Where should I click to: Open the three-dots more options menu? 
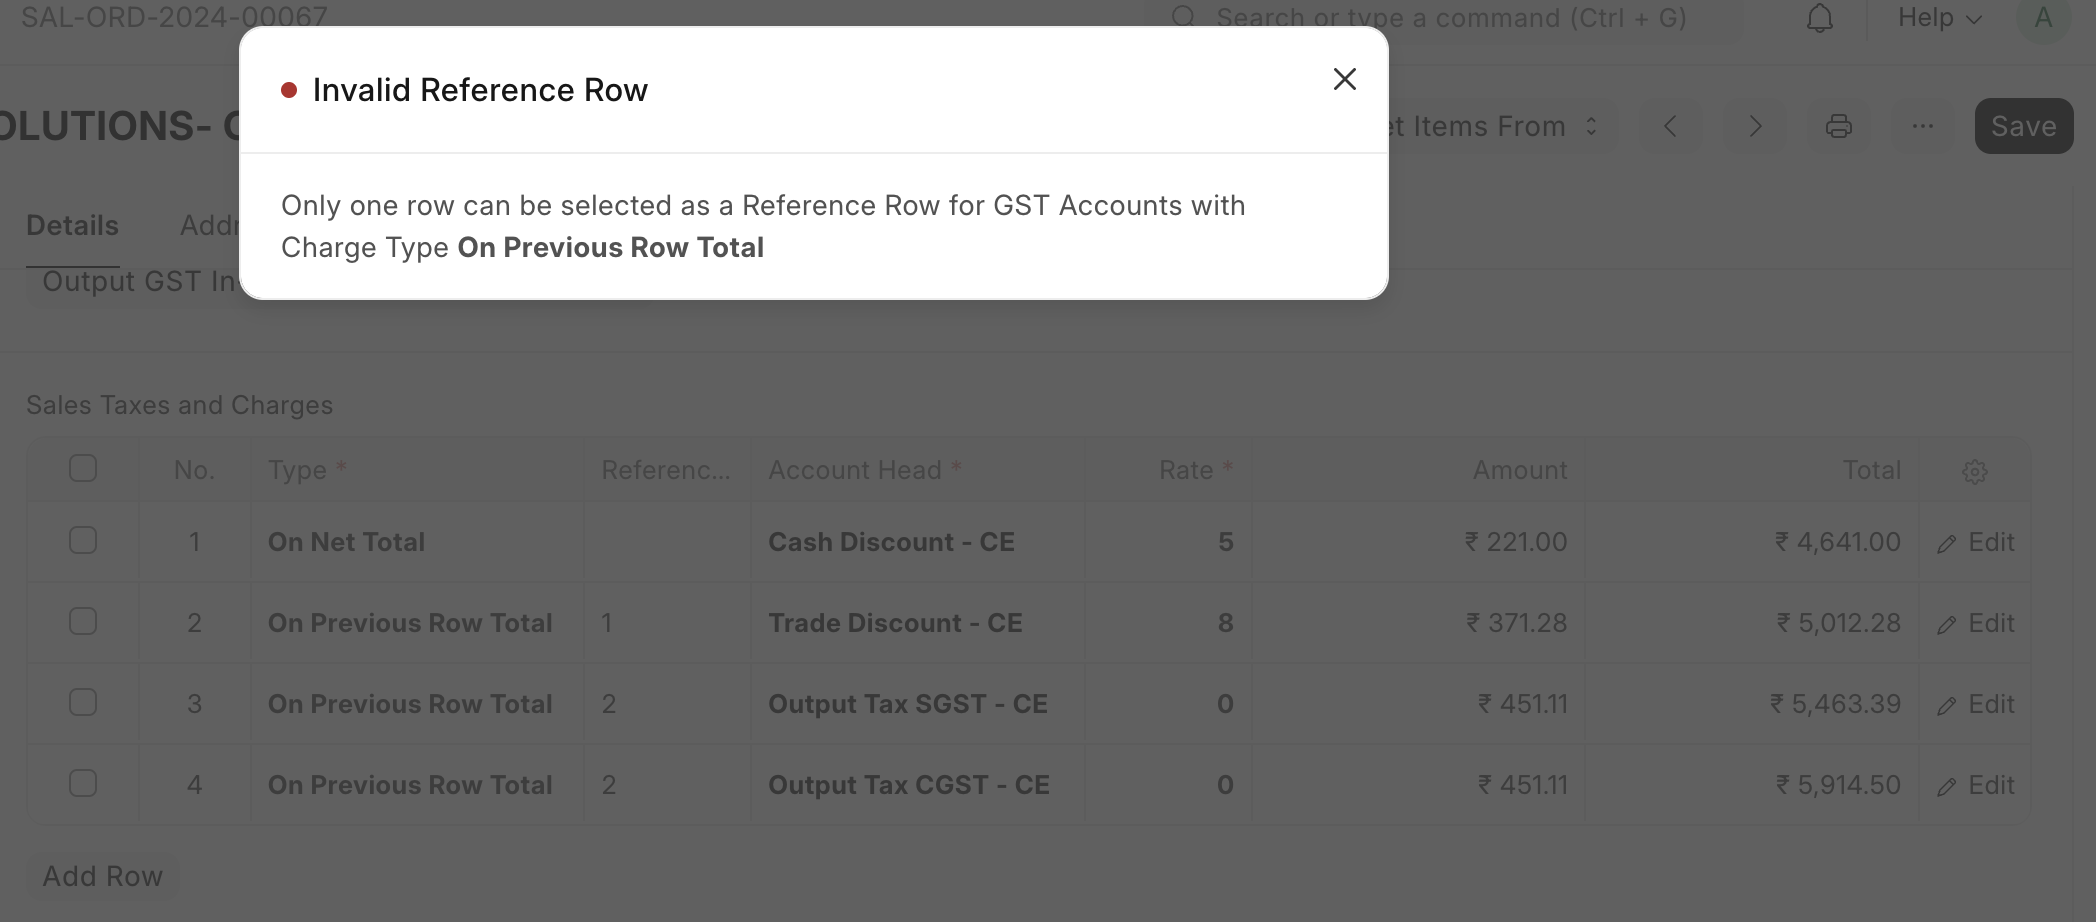pyautogui.click(x=1922, y=126)
